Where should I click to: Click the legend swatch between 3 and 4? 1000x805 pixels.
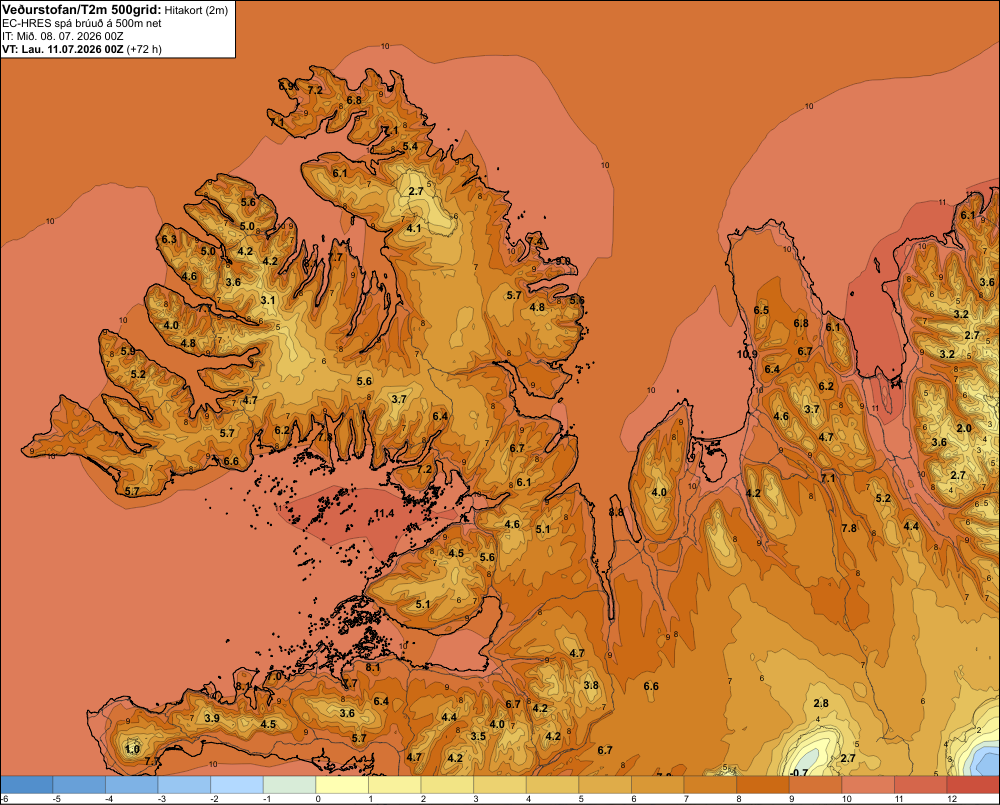(500, 784)
